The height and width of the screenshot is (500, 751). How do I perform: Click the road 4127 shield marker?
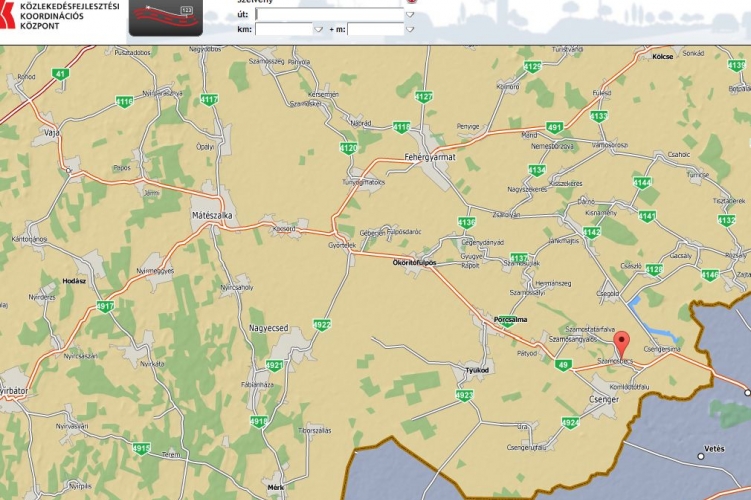424,97
